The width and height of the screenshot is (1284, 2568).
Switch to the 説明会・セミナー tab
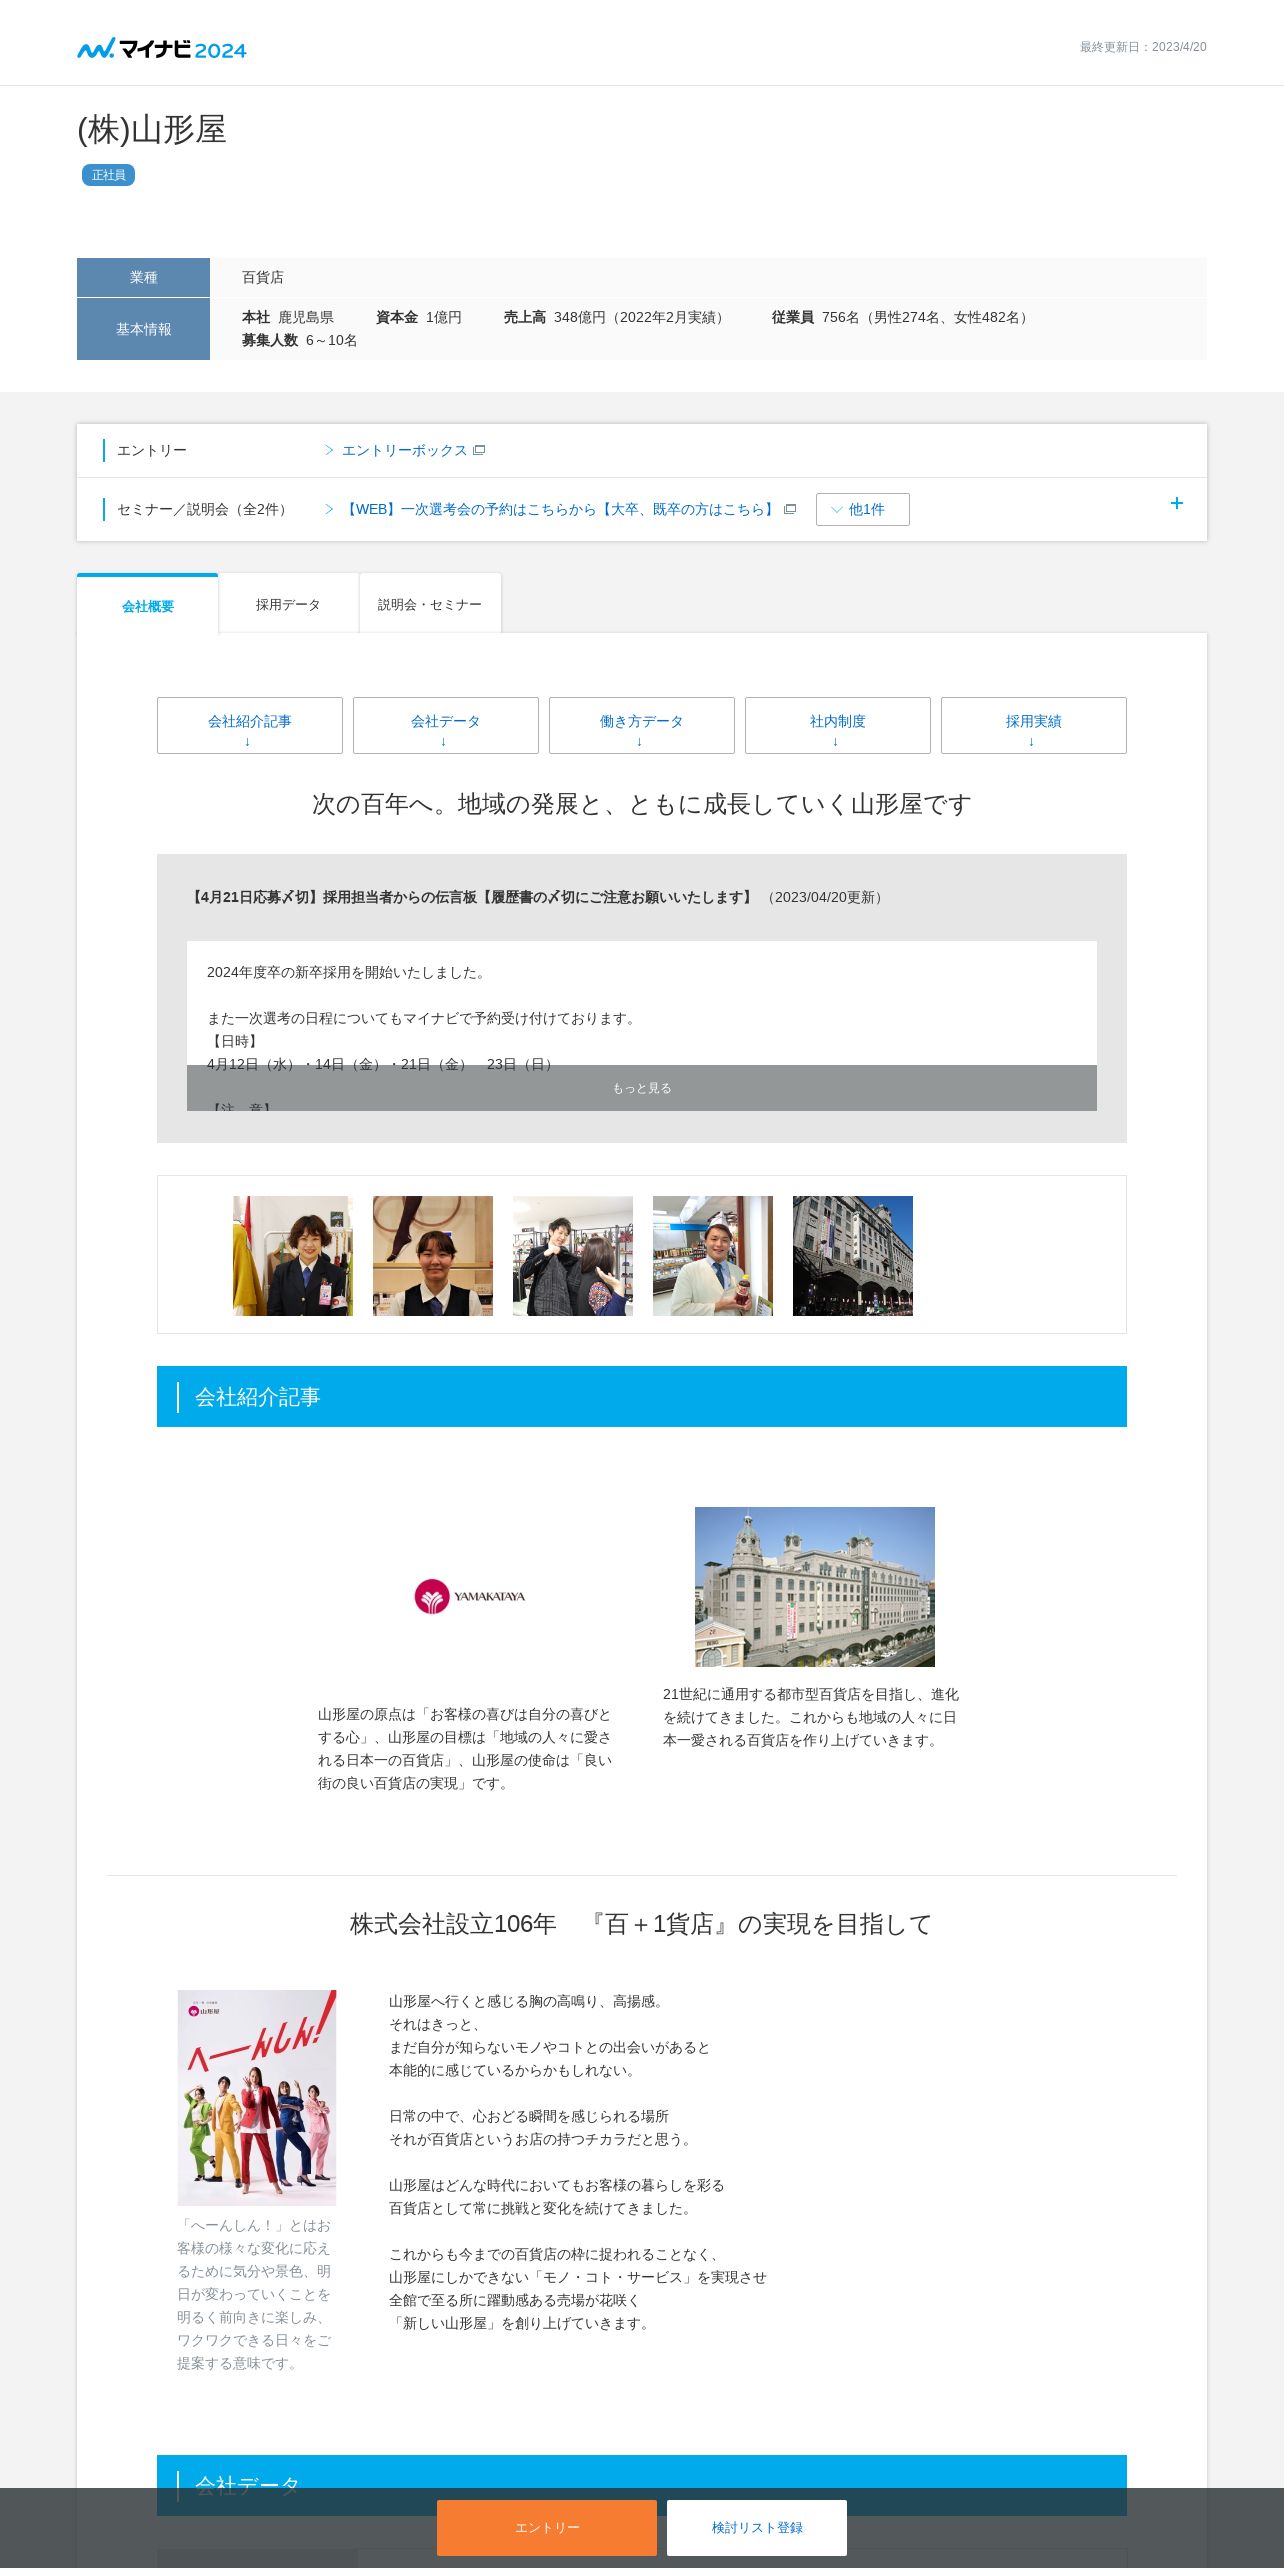click(430, 604)
